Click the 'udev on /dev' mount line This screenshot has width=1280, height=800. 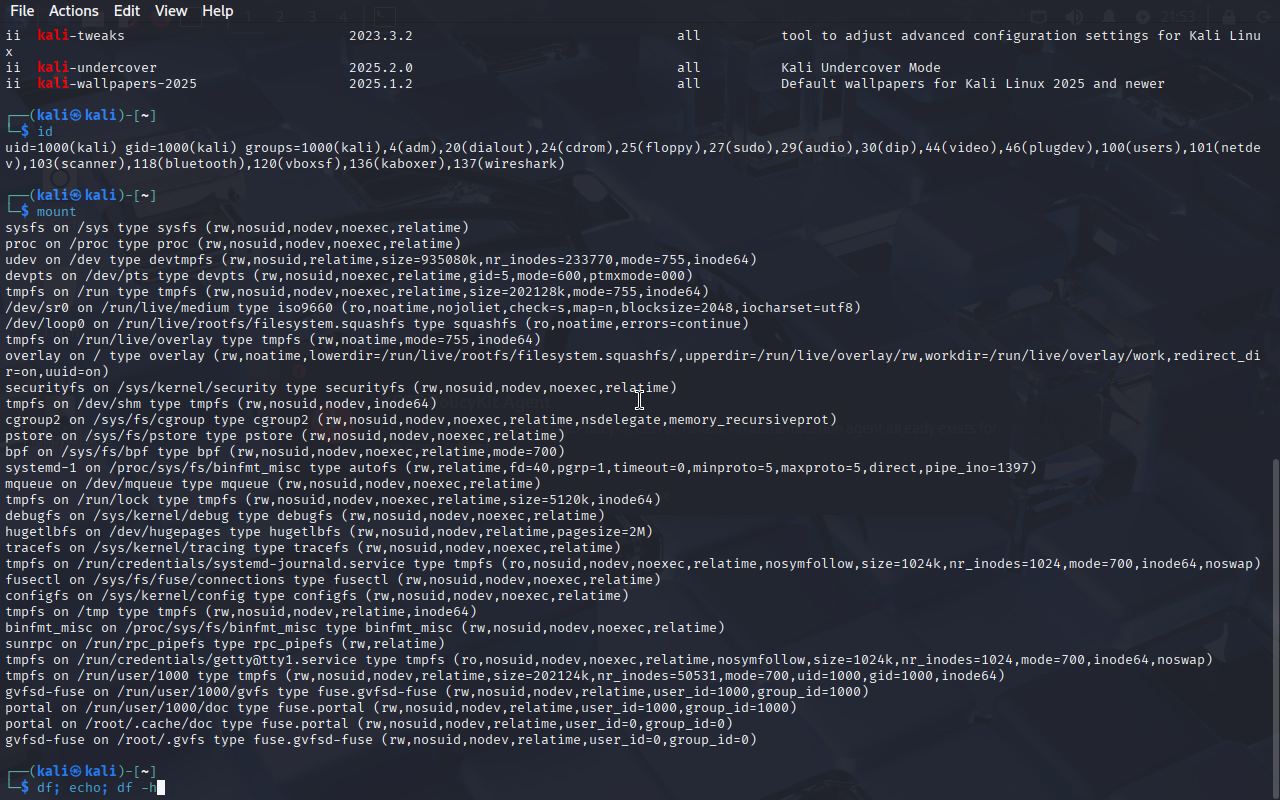click(x=381, y=260)
